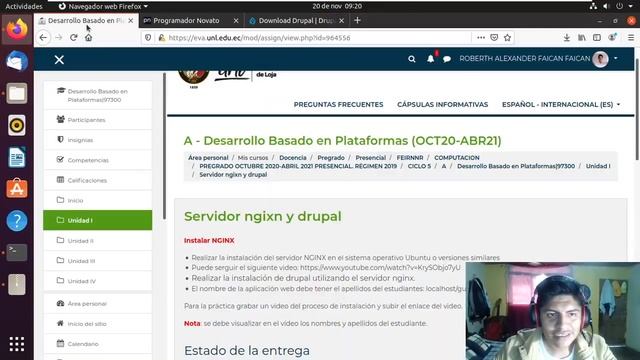Open course Desarrollo Basado en Plataformas|97300 sidebar item
This screenshot has width=640, height=360.
click(98, 95)
